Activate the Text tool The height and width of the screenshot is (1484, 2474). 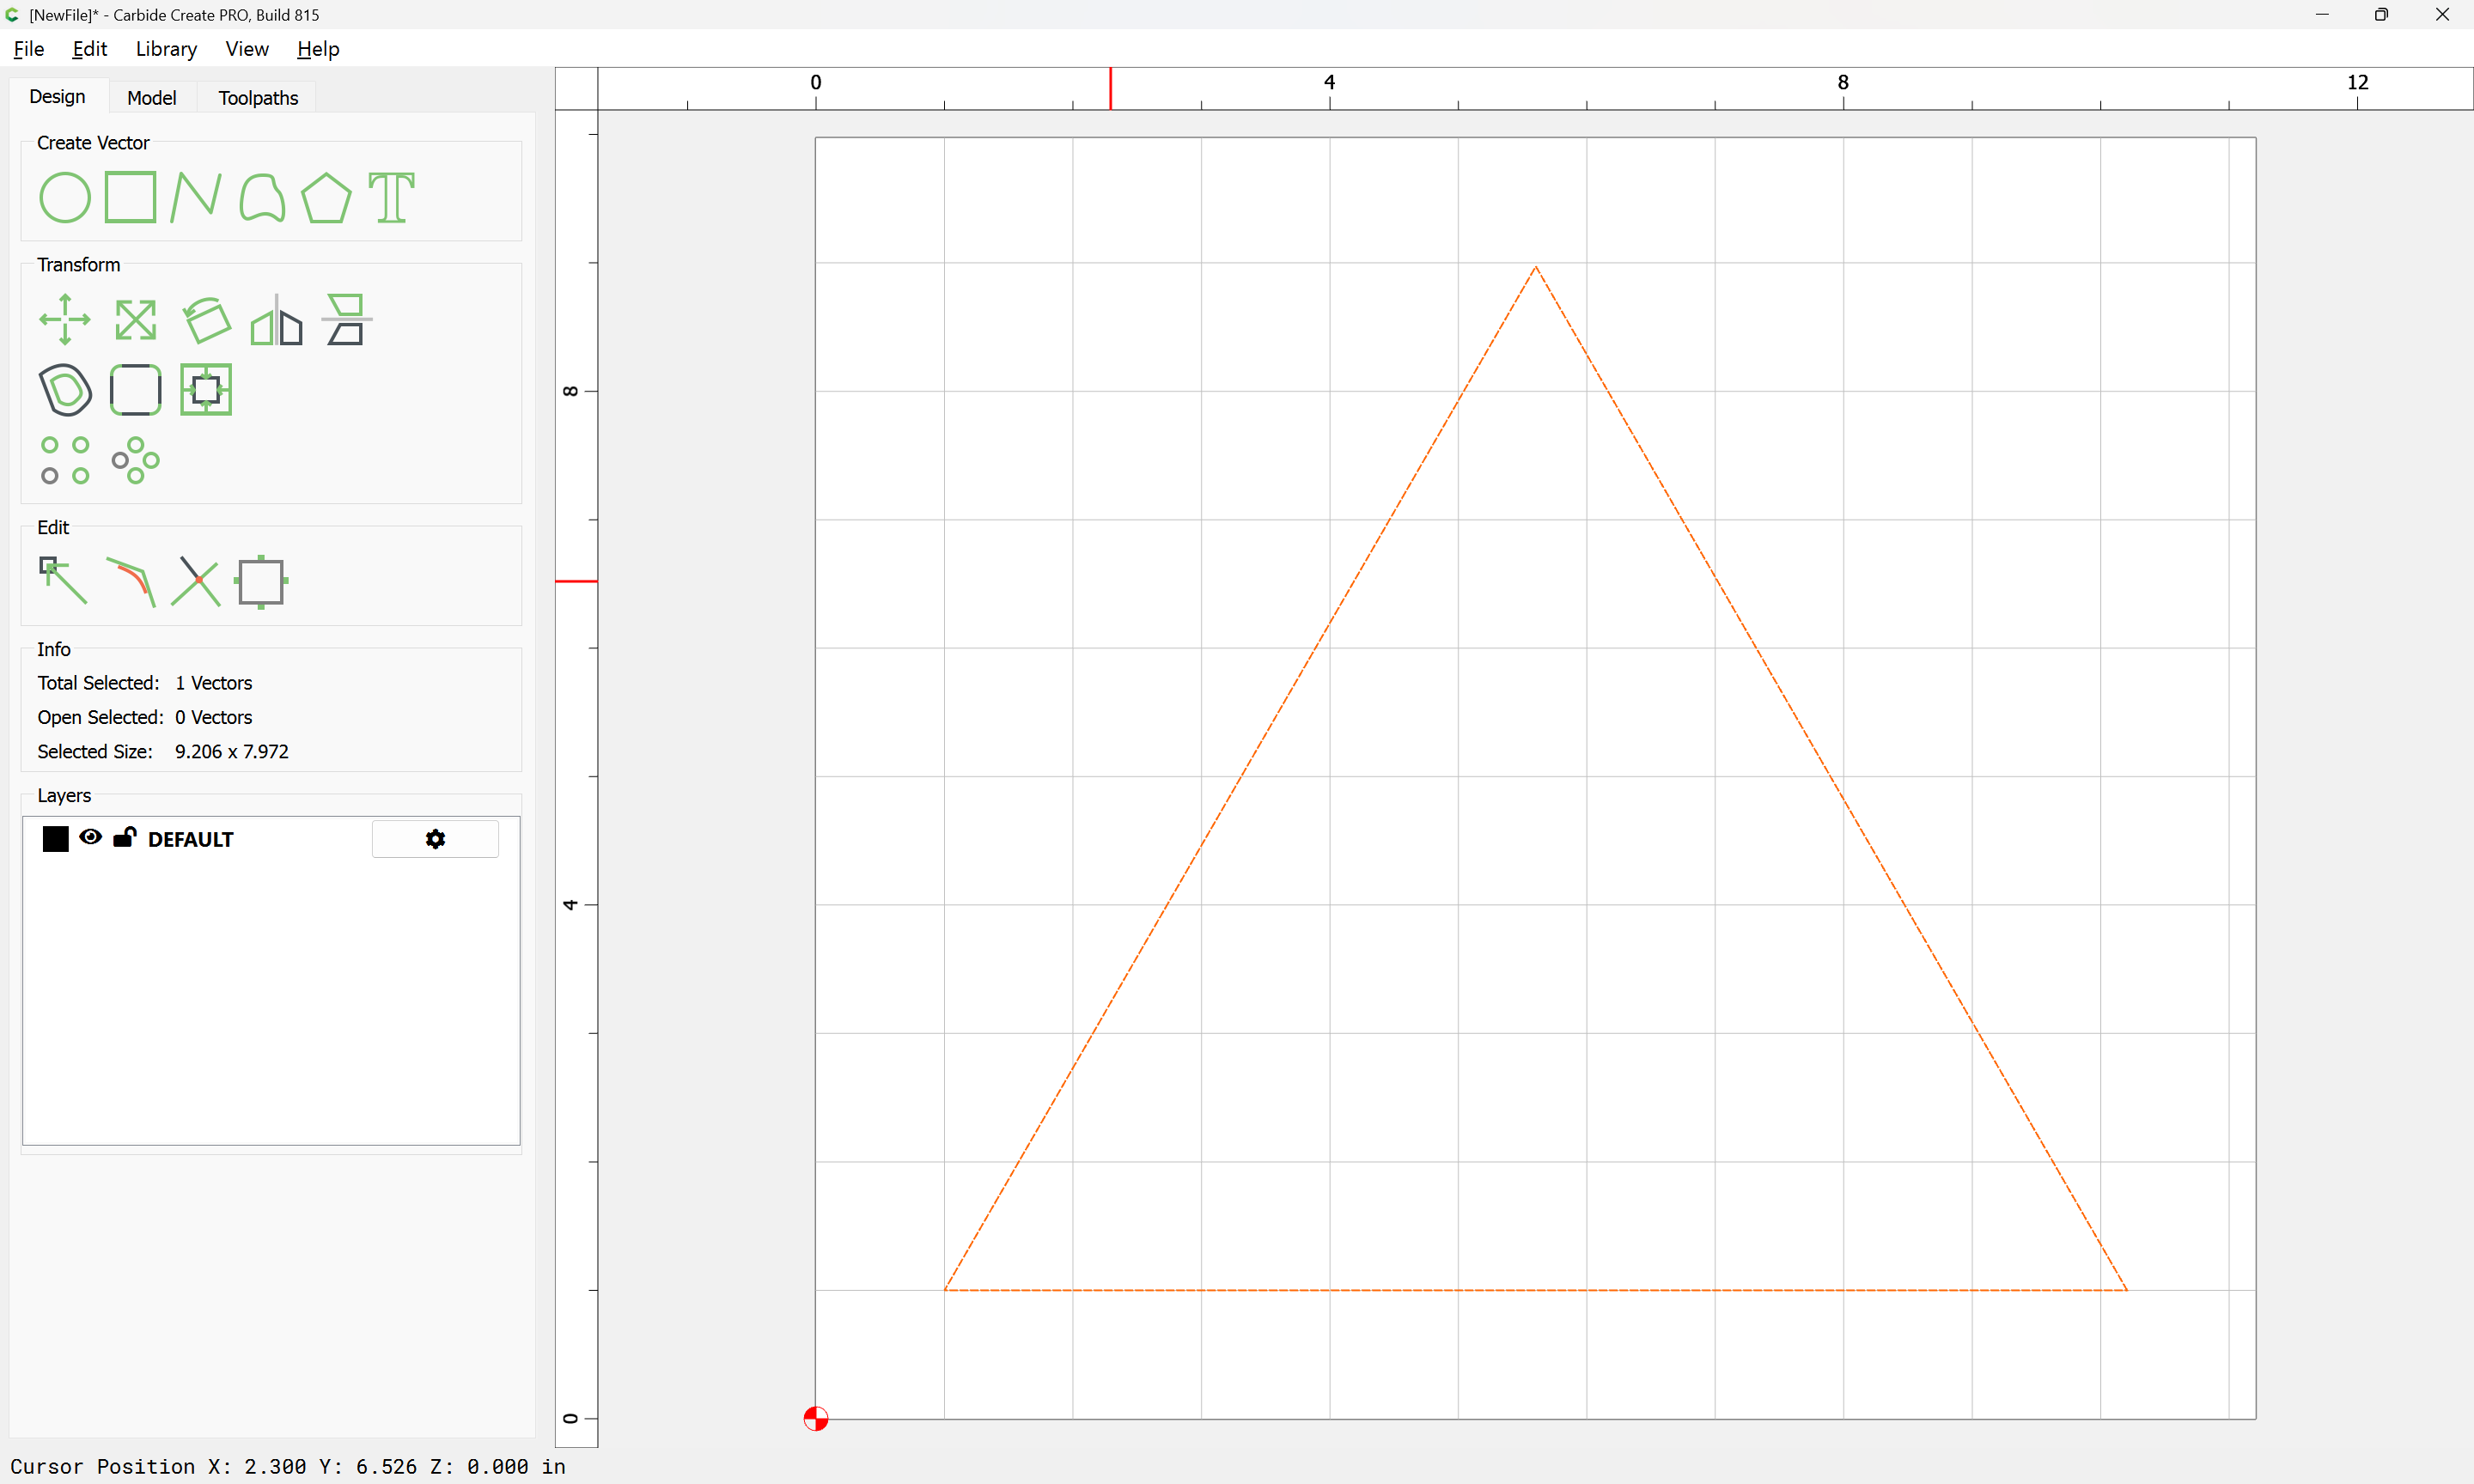(x=392, y=197)
